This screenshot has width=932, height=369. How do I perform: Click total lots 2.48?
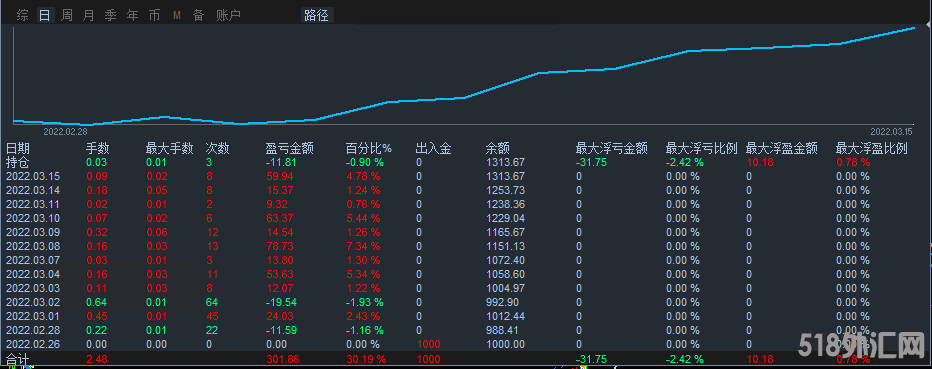(x=97, y=359)
